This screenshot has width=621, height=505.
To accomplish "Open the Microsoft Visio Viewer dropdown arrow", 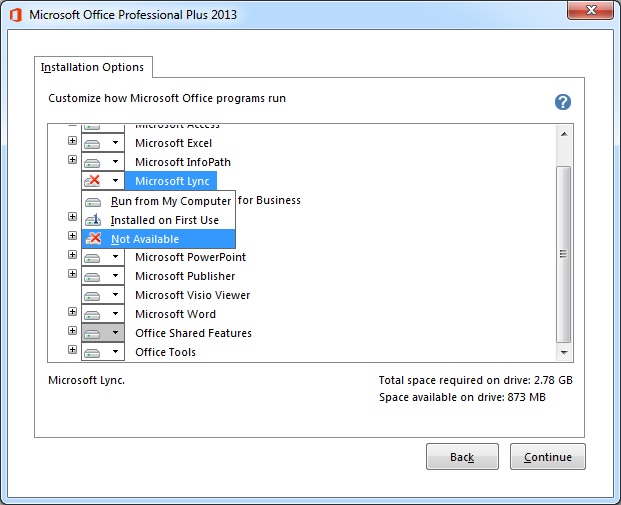I will [x=115, y=295].
